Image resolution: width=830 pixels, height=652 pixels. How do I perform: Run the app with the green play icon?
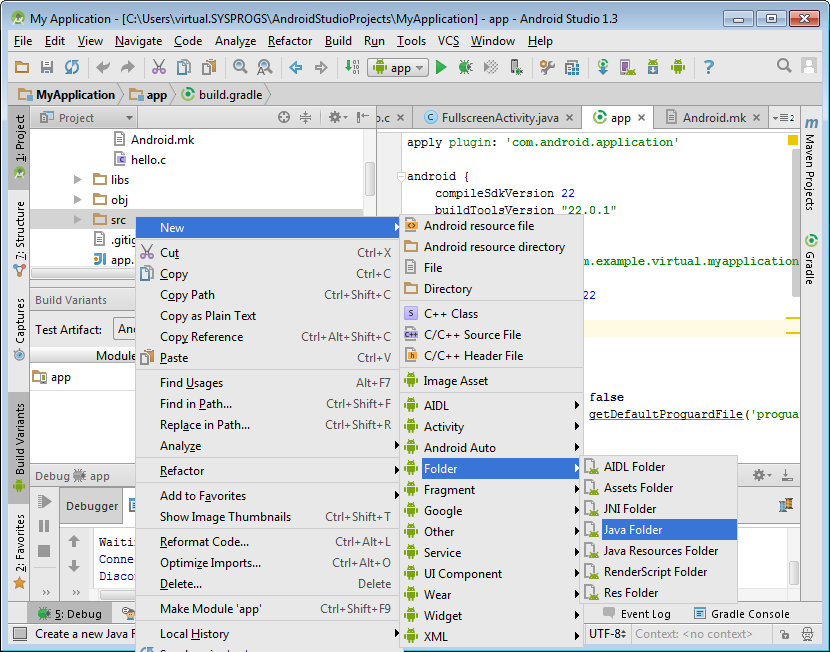click(x=441, y=67)
